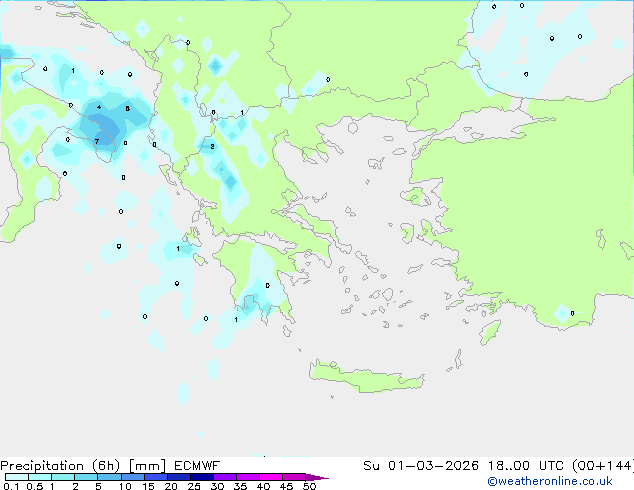
Task: Click the '0.5' legend scale label
Action: coord(35,486)
